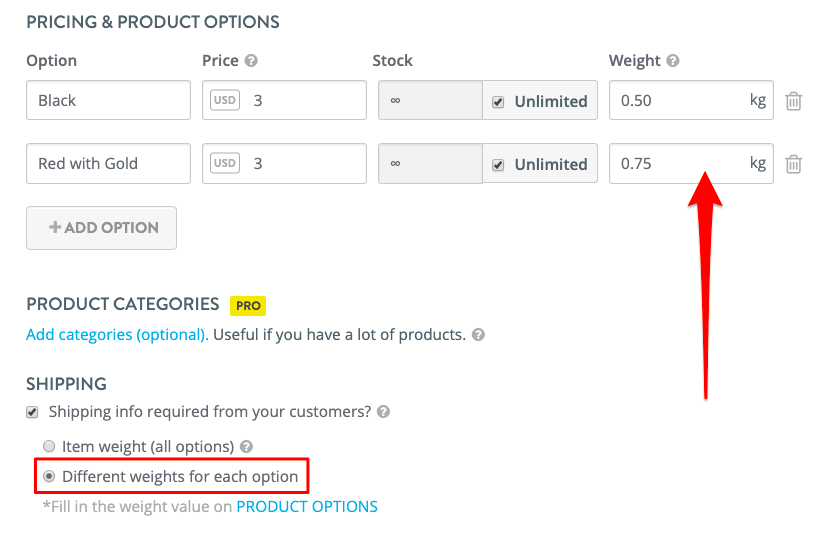Delete the Black option with trash icon
The image size is (818, 537).
pos(793,101)
